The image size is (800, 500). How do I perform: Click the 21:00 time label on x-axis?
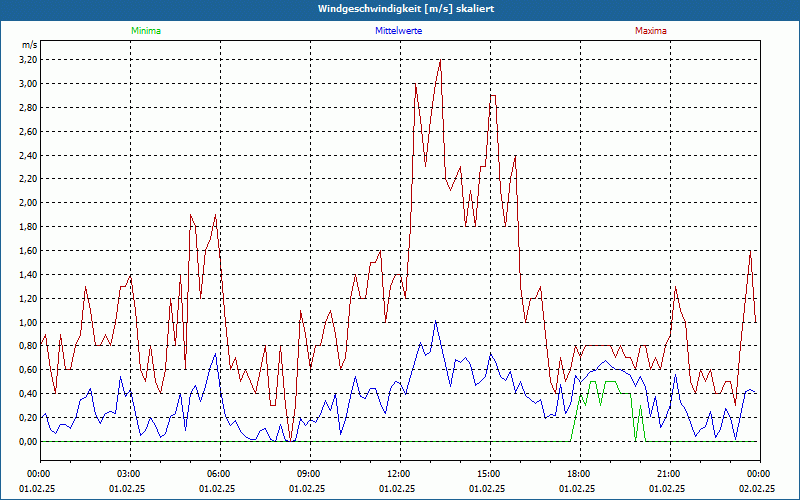[667, 474]
